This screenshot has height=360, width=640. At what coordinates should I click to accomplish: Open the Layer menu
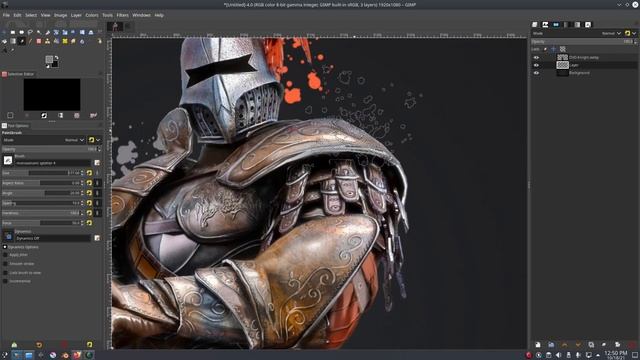[x=76, y=15]
